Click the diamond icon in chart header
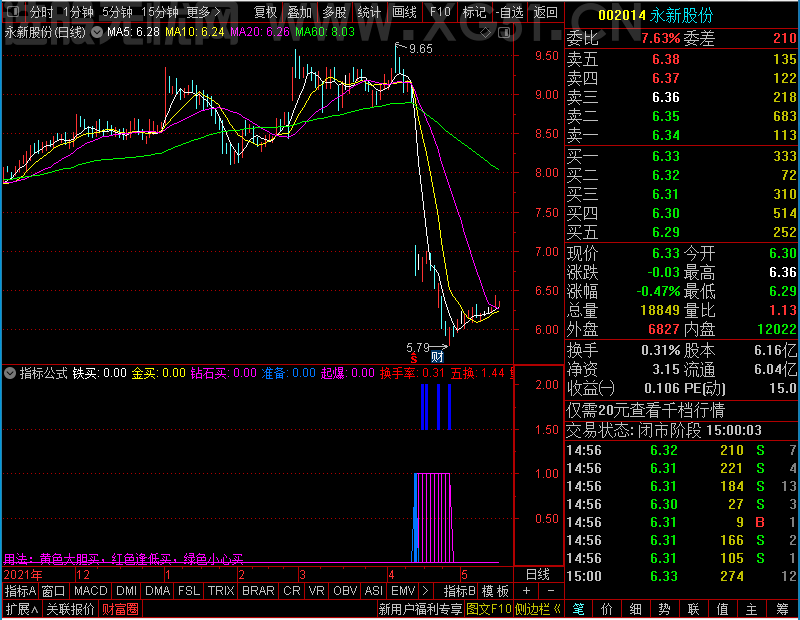Screen dimensions: 800x620 click(x=485, y=33)
